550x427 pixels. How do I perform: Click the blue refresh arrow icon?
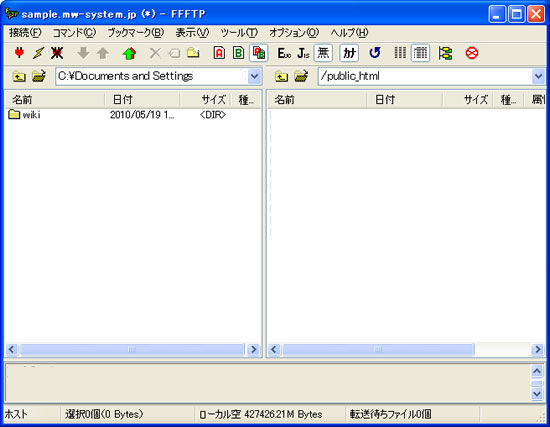point(374,53)
